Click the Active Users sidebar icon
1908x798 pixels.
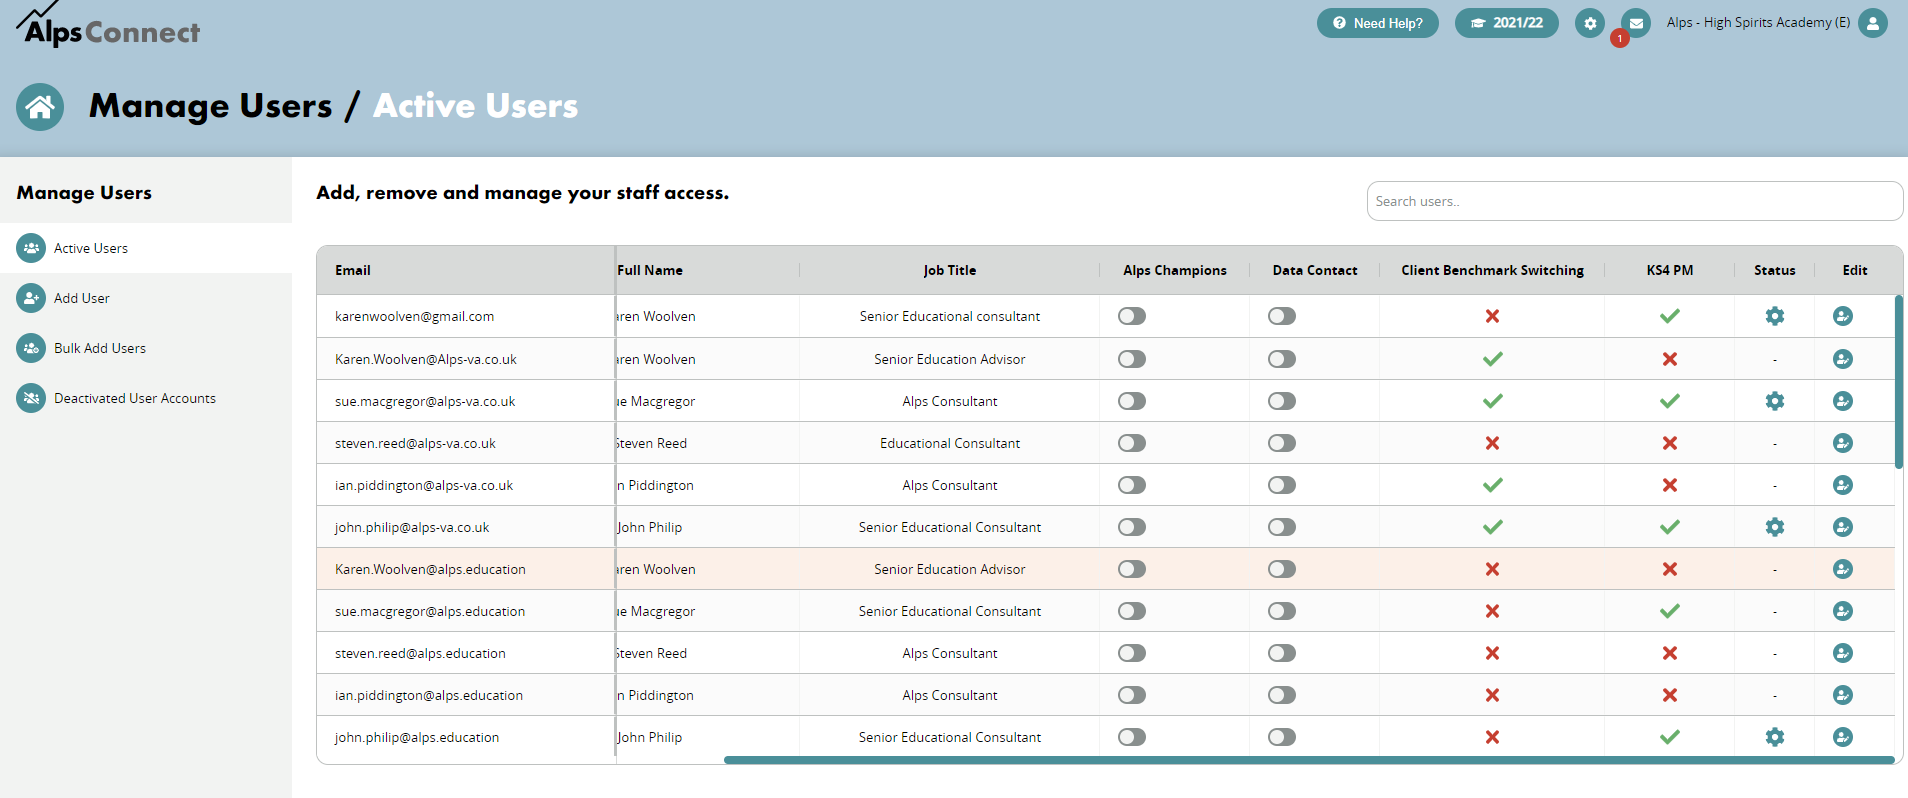(x=31, y=248)
